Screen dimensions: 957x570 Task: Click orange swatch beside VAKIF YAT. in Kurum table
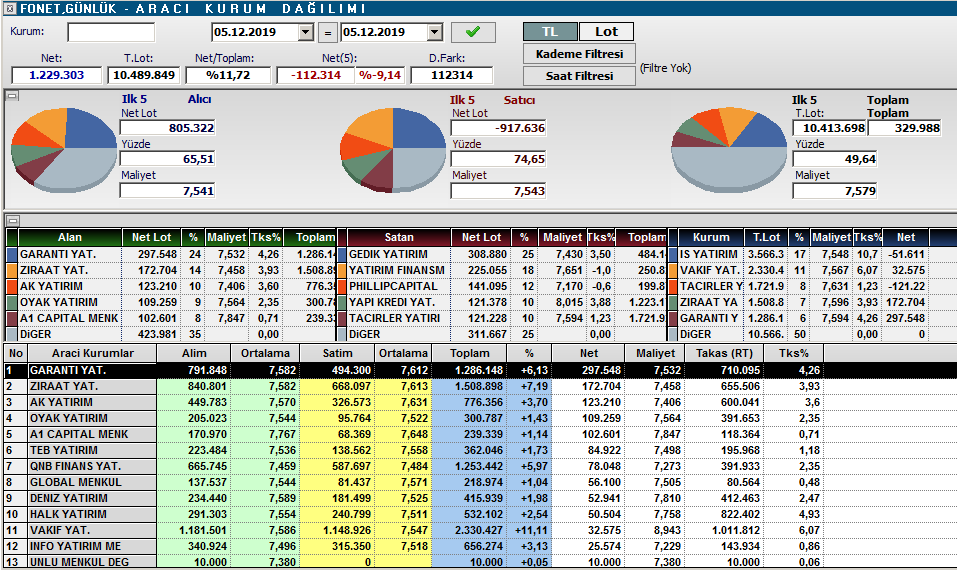click(x=673, y=270)
